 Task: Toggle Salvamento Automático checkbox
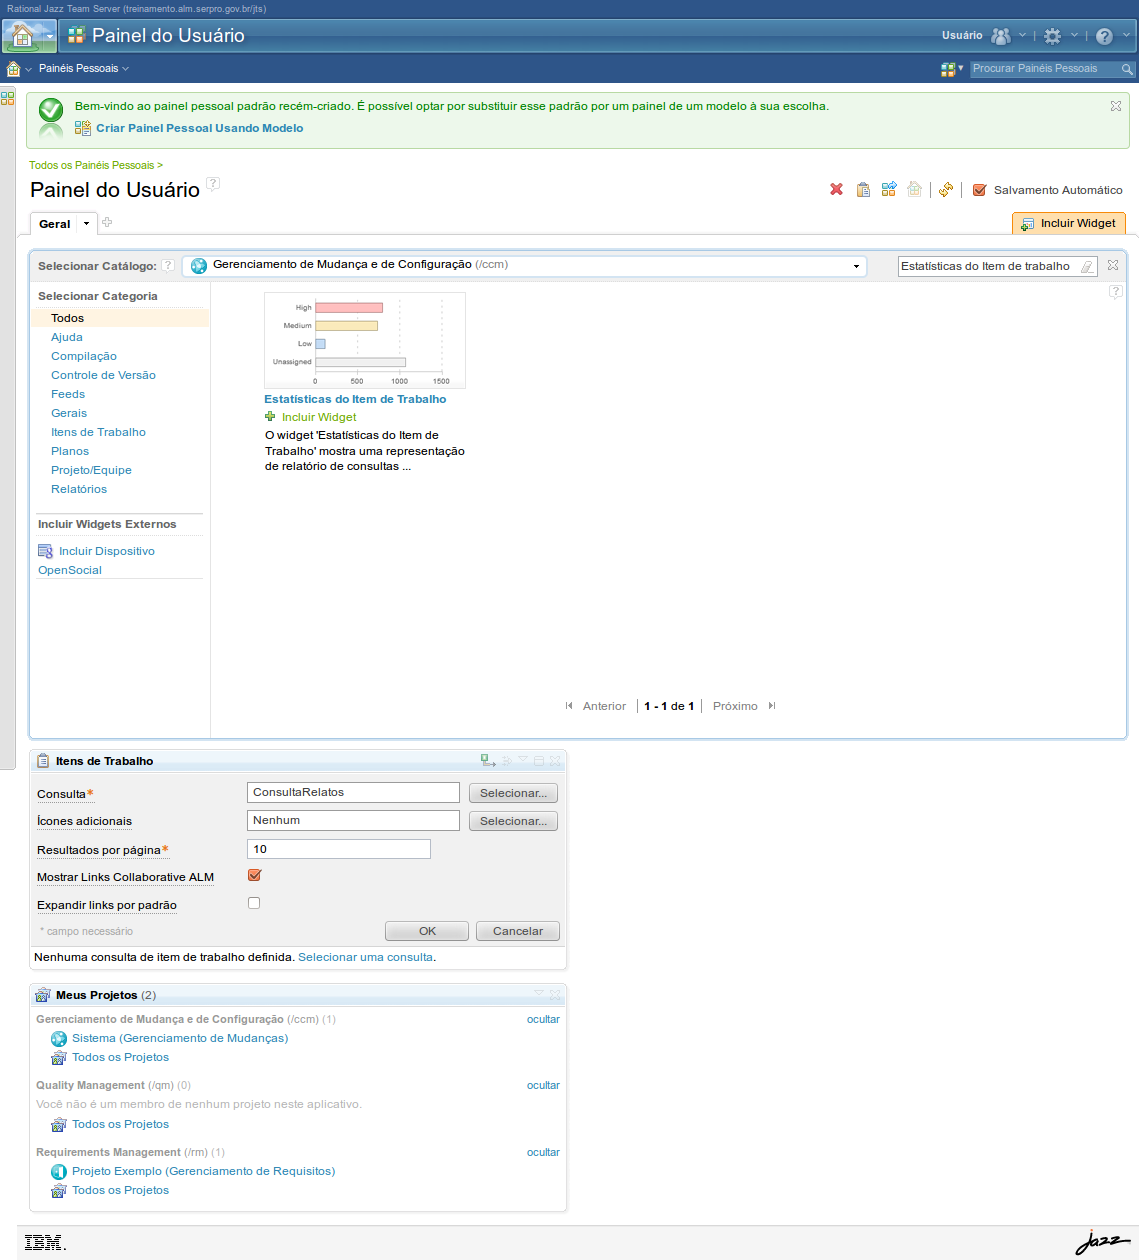[980, 190]
